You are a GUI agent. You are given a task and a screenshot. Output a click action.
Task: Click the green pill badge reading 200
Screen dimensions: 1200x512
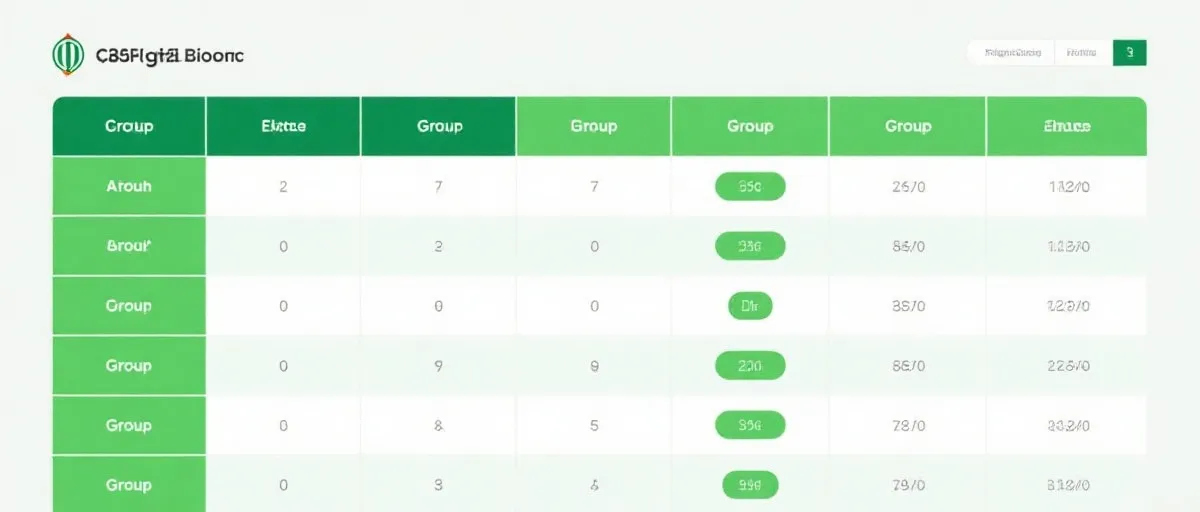[750, 366]
